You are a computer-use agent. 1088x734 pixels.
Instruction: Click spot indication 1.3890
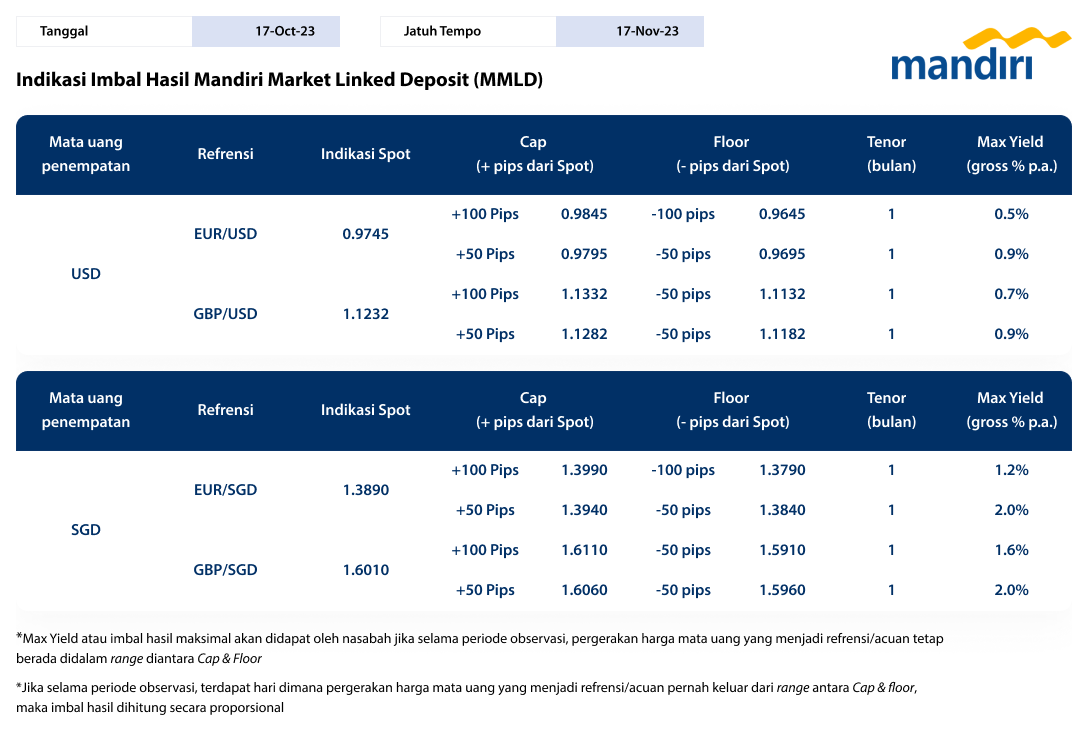tap(366, 490)
